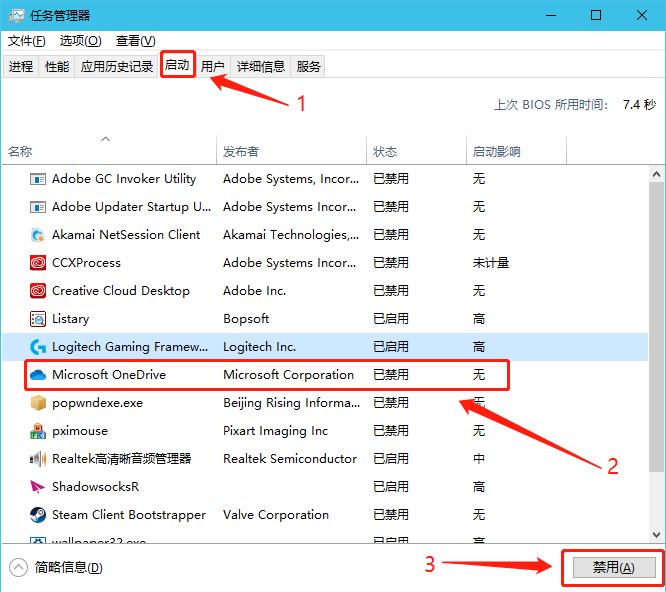The height and width of the screenshot is (592, 666).
Task: Open the 选项(O) menu
Action: (x=81, y=41)
